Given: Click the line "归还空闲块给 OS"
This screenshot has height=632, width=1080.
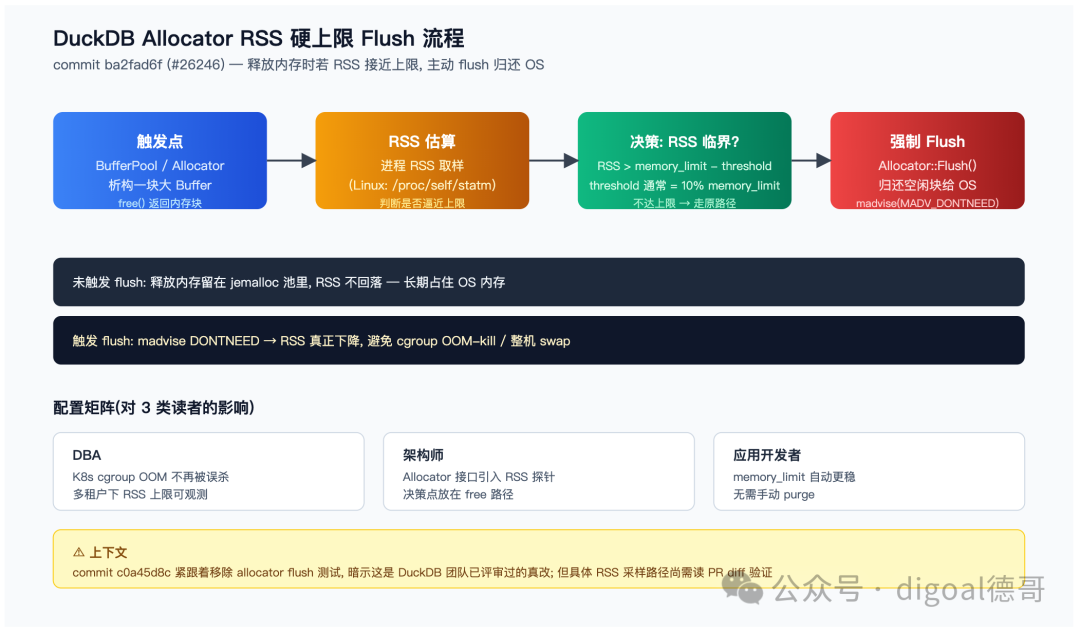Looking at the screenshot, I should pos(927,185).
